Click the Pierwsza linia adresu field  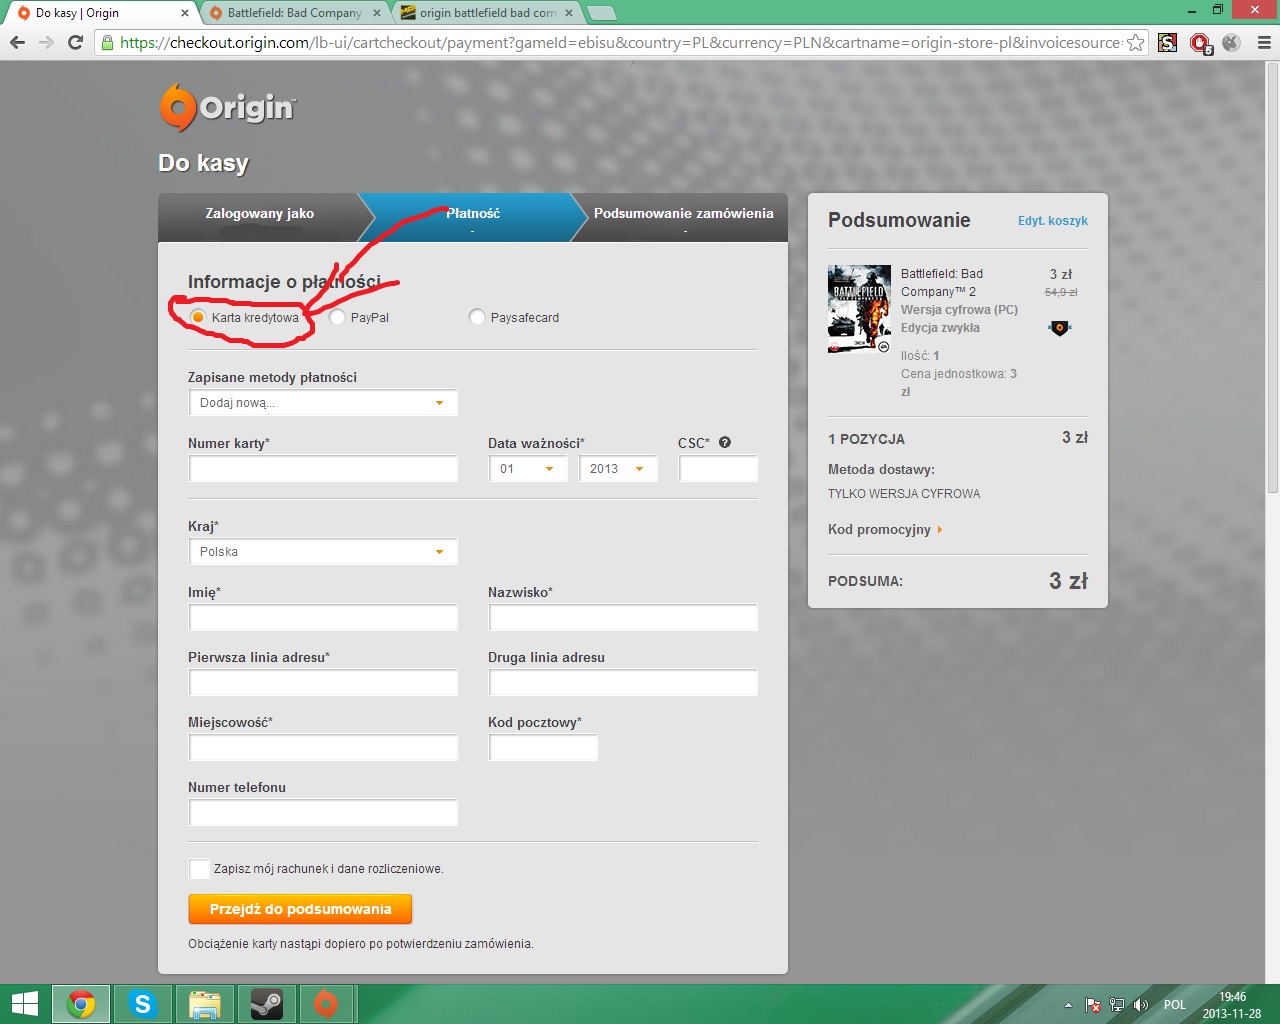(323, 683)
